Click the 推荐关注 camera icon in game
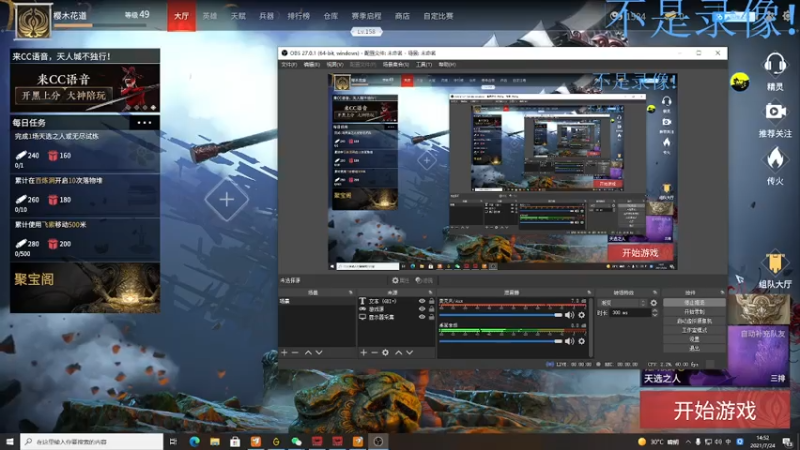Viewport: 800px width, 450px height. click(x=775, y=112)
